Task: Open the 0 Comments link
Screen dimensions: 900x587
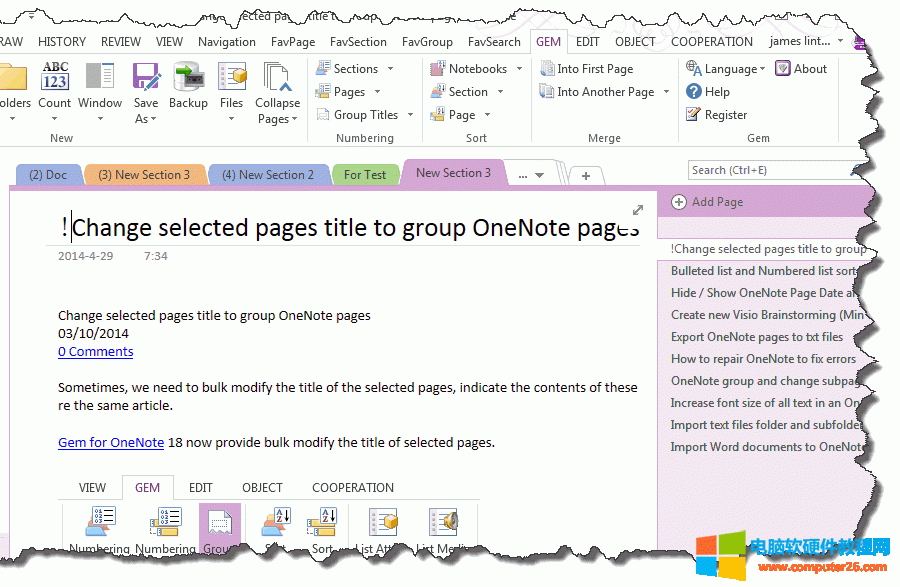Action: 95,351
